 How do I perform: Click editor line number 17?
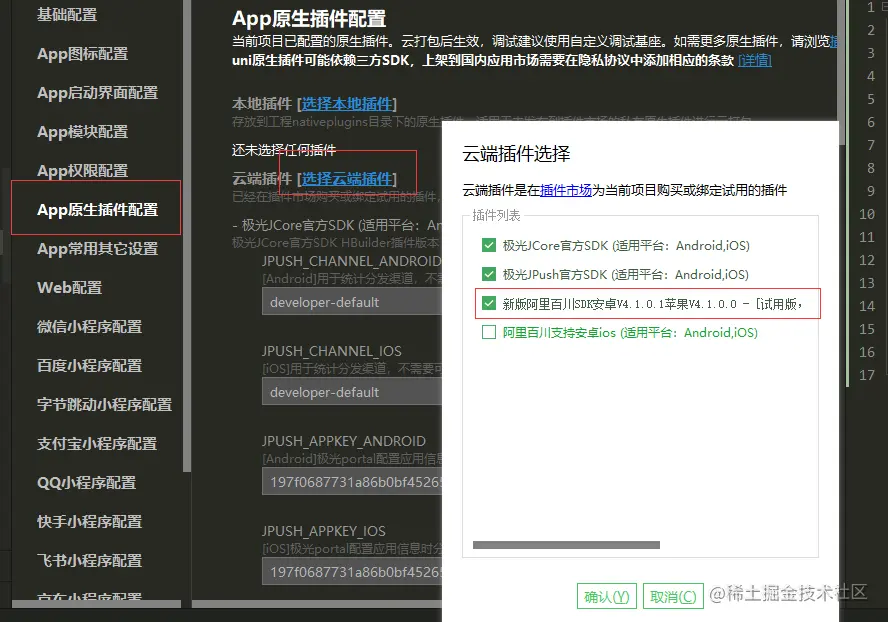[x=867, y=375]
